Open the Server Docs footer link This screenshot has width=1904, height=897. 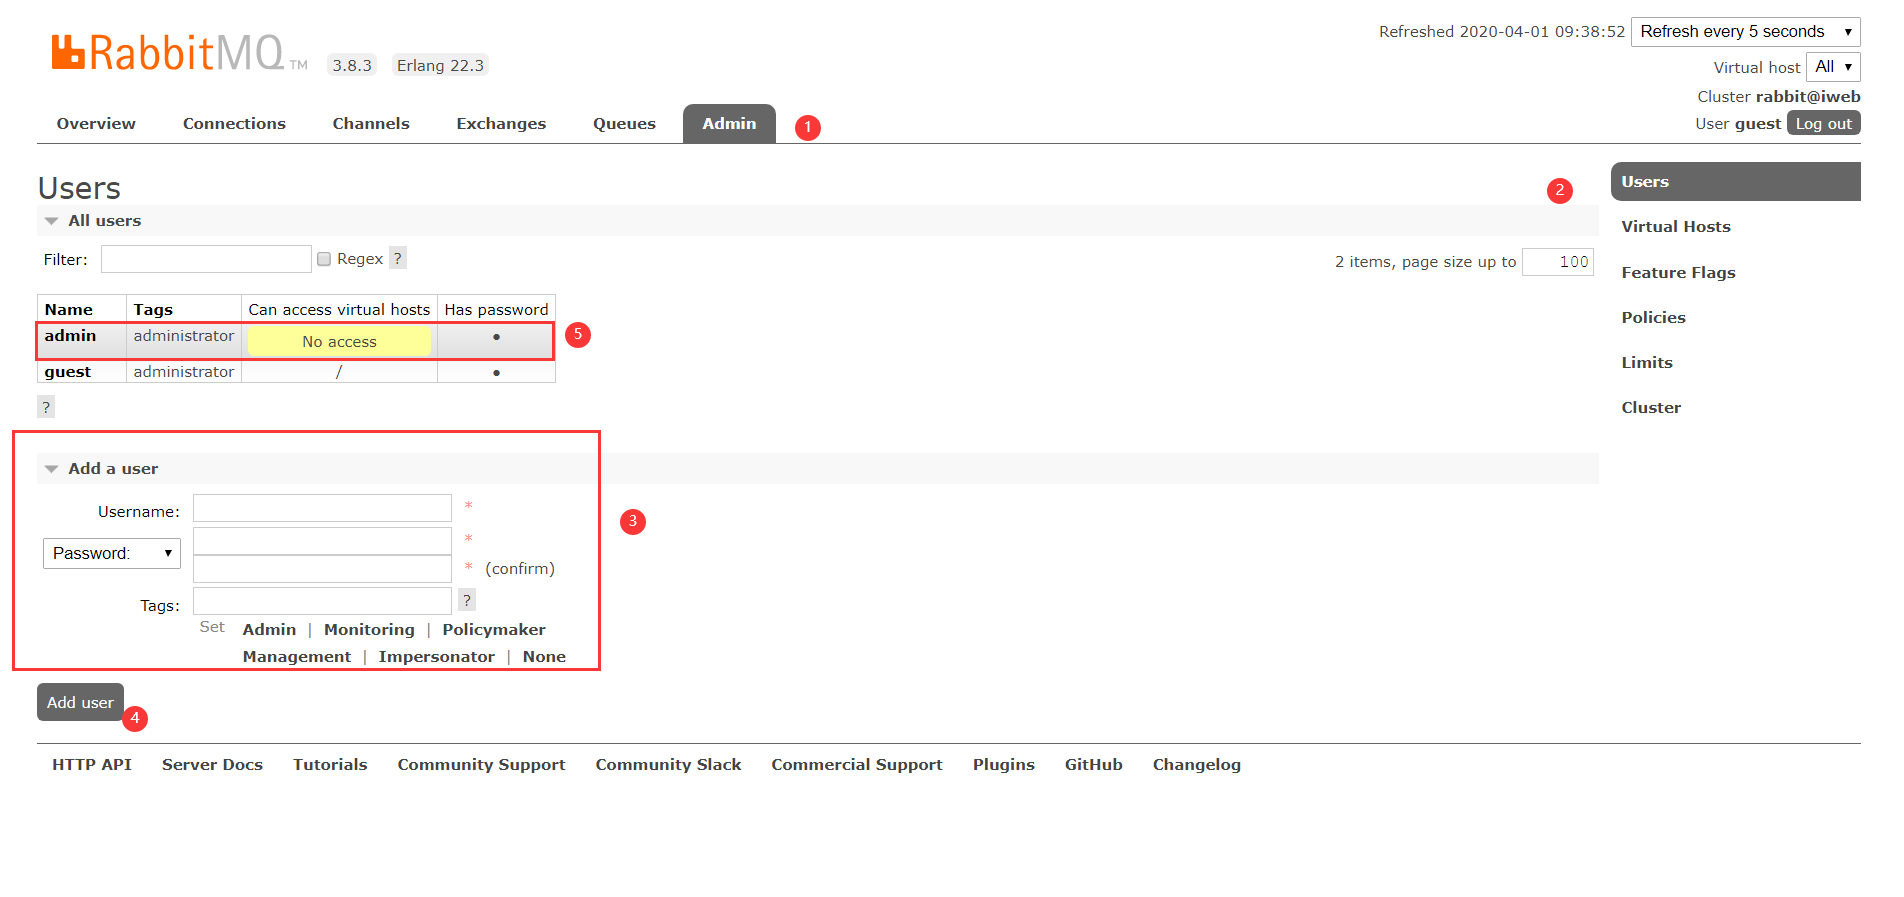(x=212, y=765)
